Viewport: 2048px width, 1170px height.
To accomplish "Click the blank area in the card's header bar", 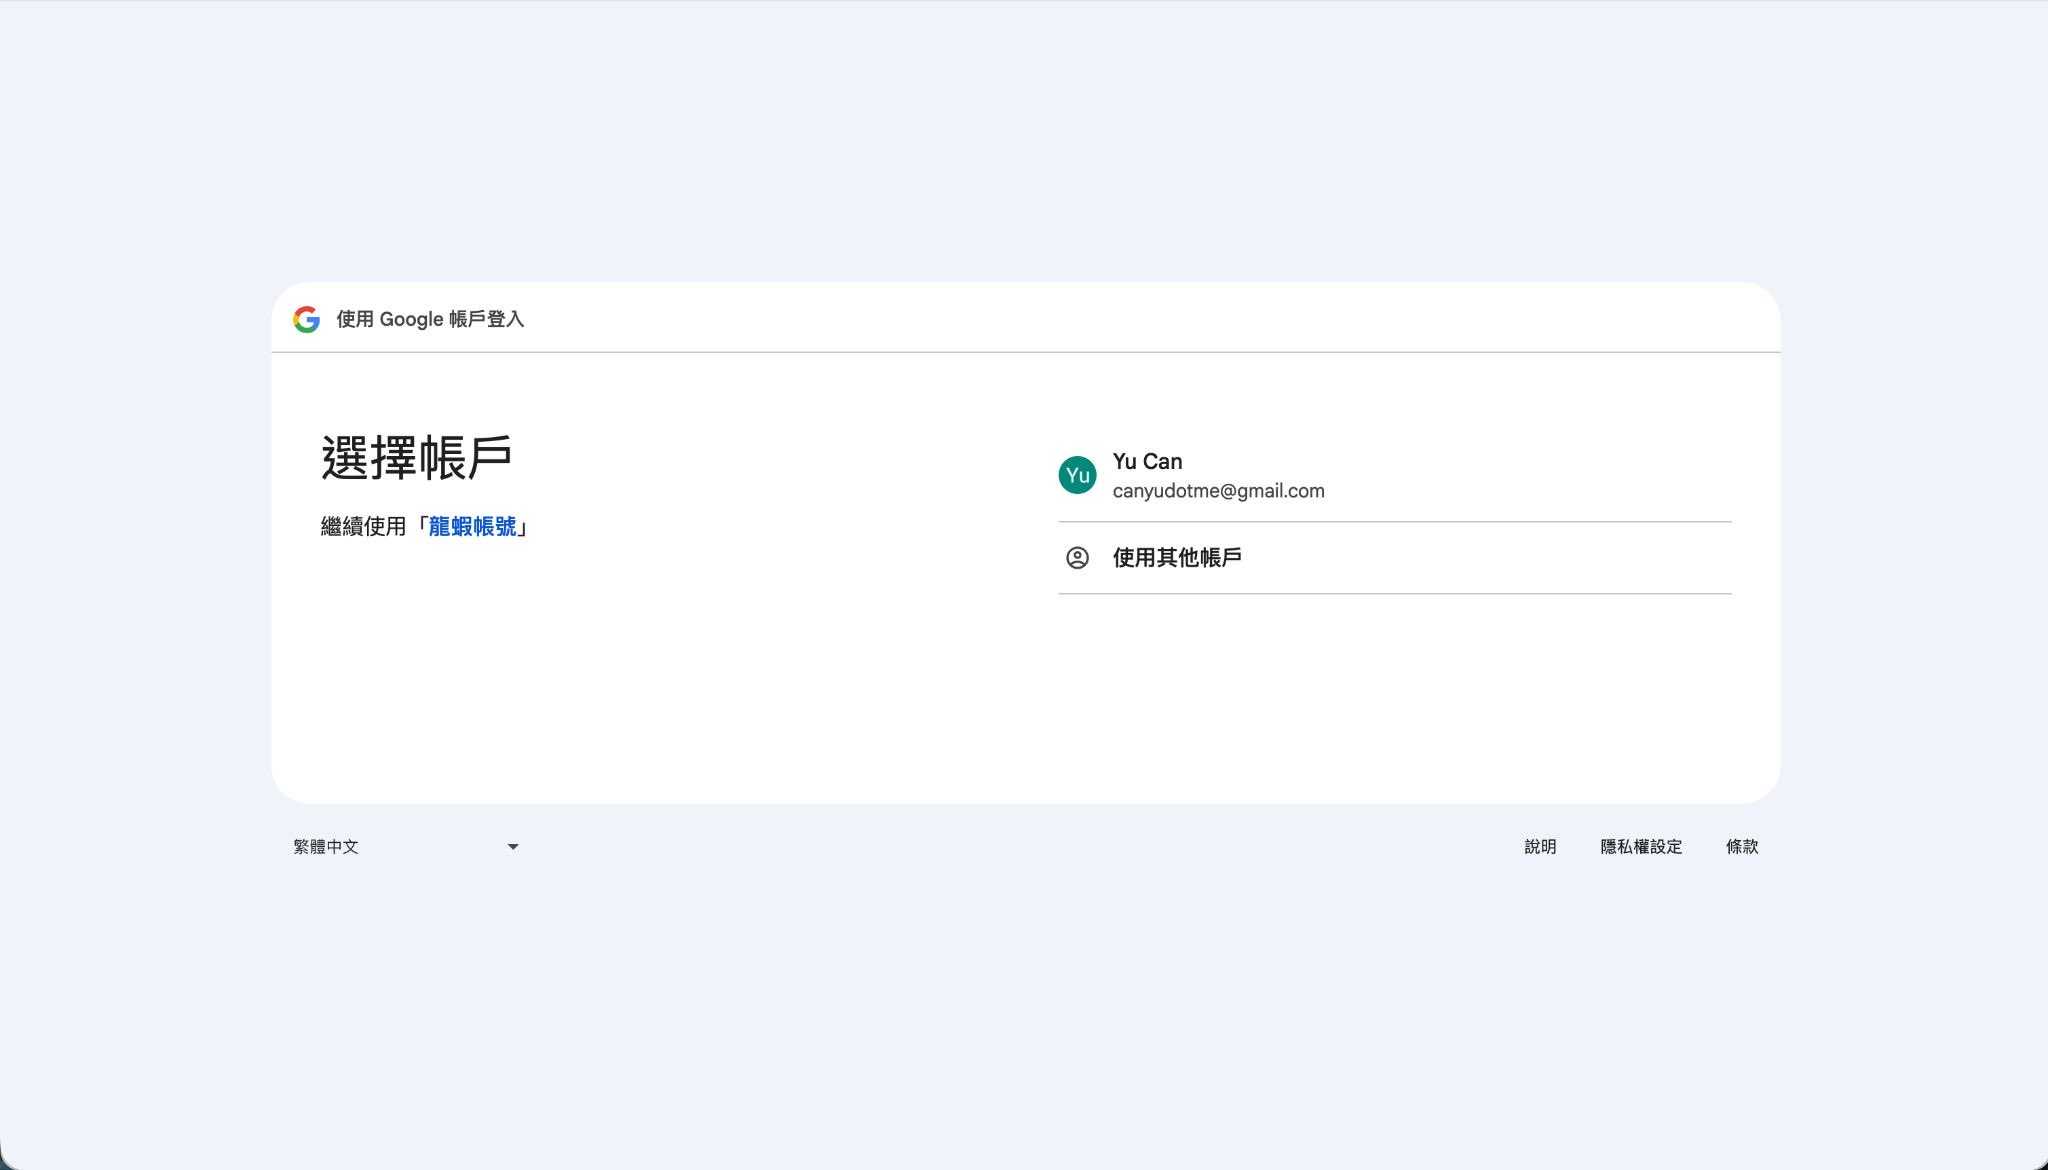I will pos(1150,319).
